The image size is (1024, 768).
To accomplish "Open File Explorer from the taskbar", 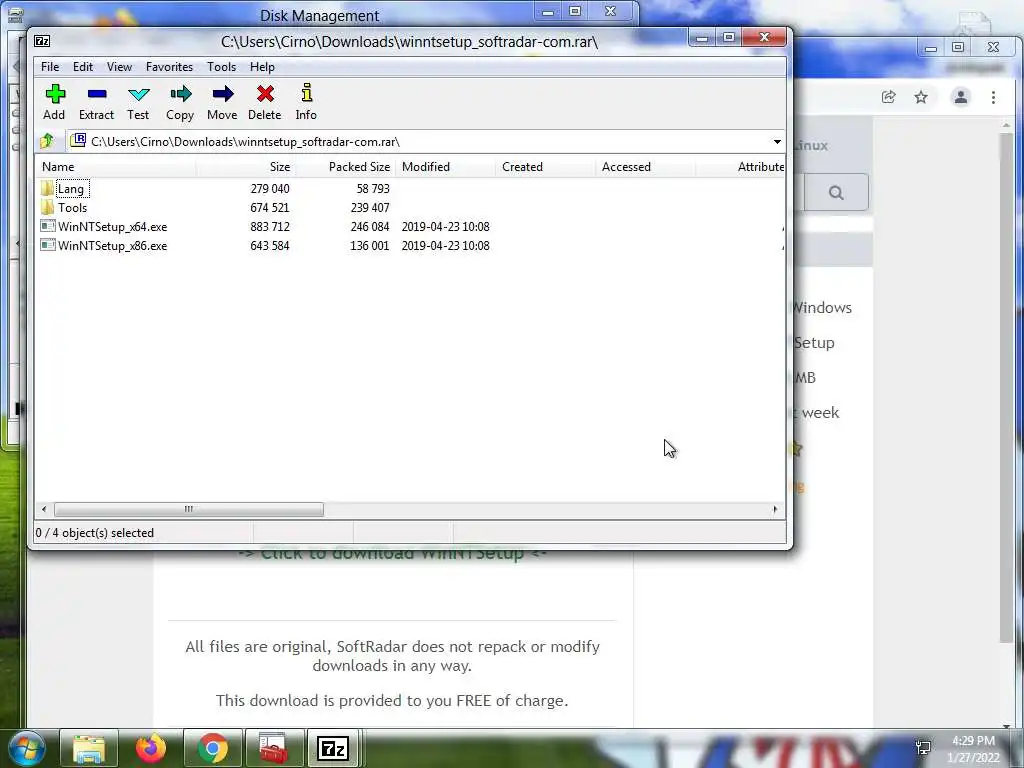I will [89, 748].
